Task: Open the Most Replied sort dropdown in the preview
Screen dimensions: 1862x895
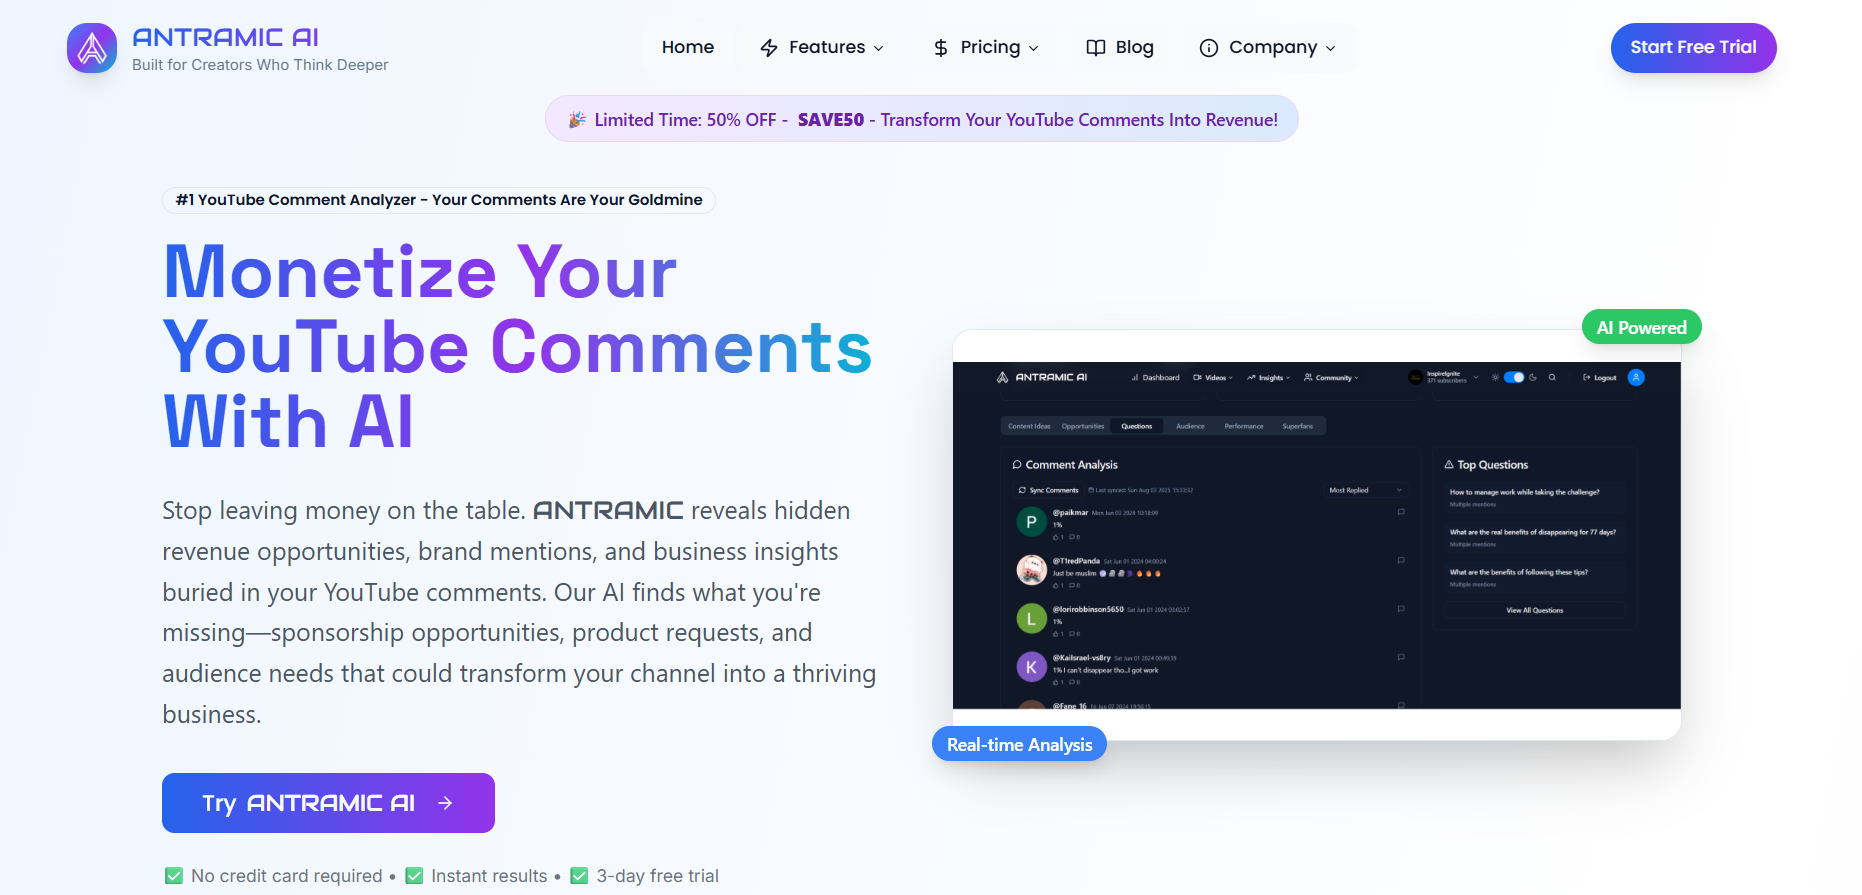Action: pos(1365,490)
